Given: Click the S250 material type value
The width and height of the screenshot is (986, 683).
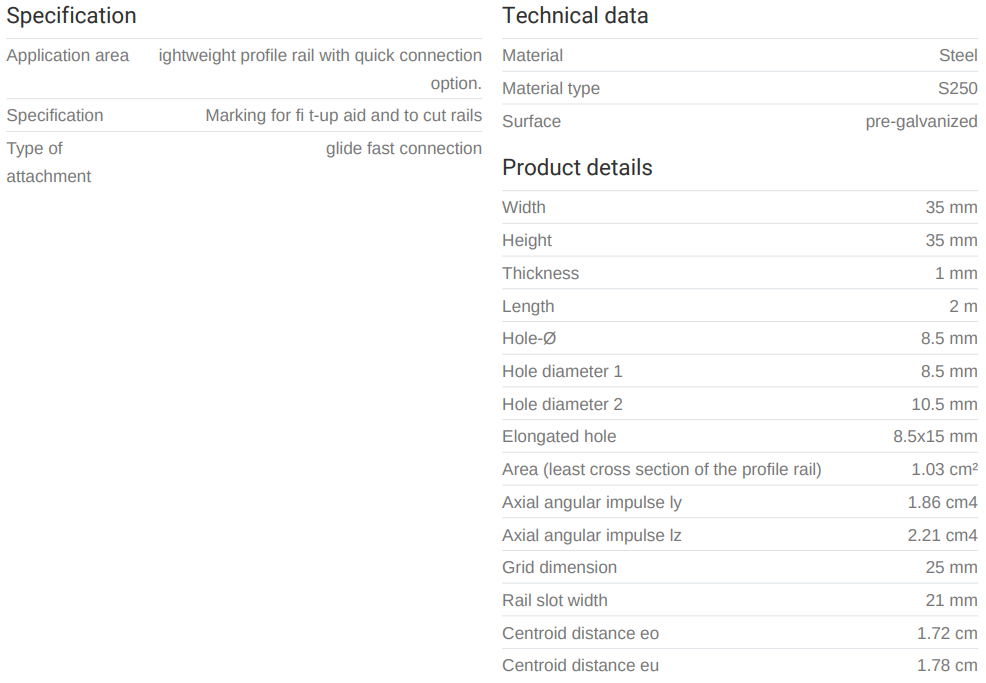Looking at the screenshot, I should (x=957, y=89).
